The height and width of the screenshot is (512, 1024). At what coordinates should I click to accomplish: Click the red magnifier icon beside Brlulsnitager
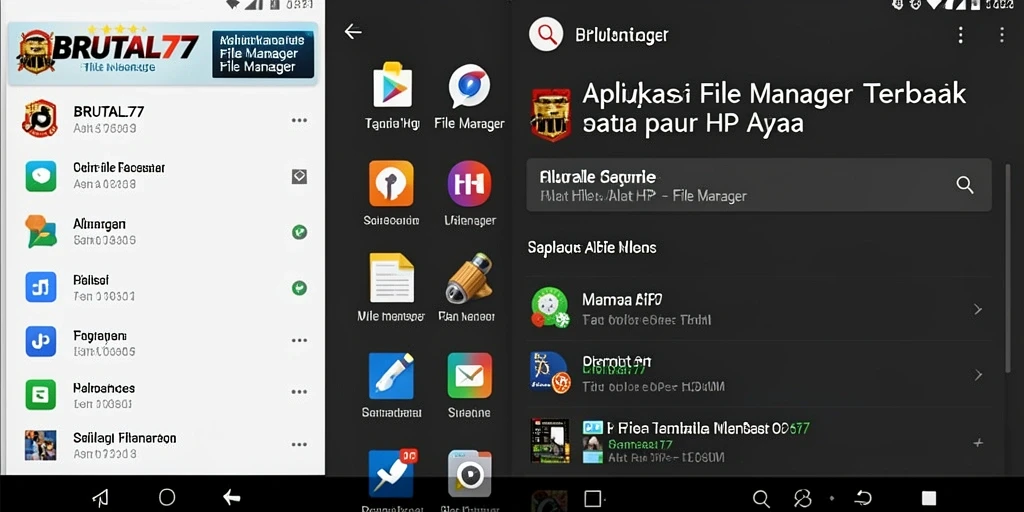click(x=546, y=34)
